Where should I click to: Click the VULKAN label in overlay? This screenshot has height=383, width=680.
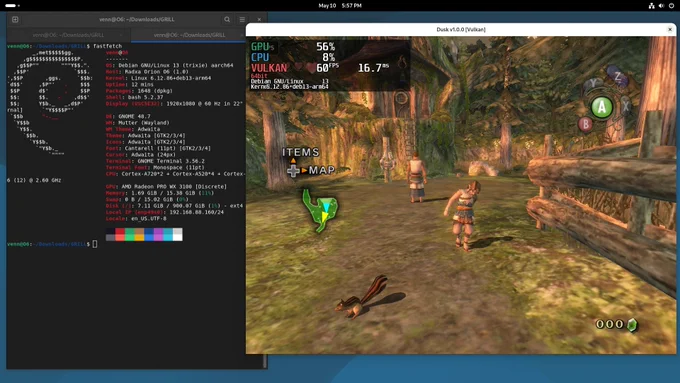pos(269,68)
